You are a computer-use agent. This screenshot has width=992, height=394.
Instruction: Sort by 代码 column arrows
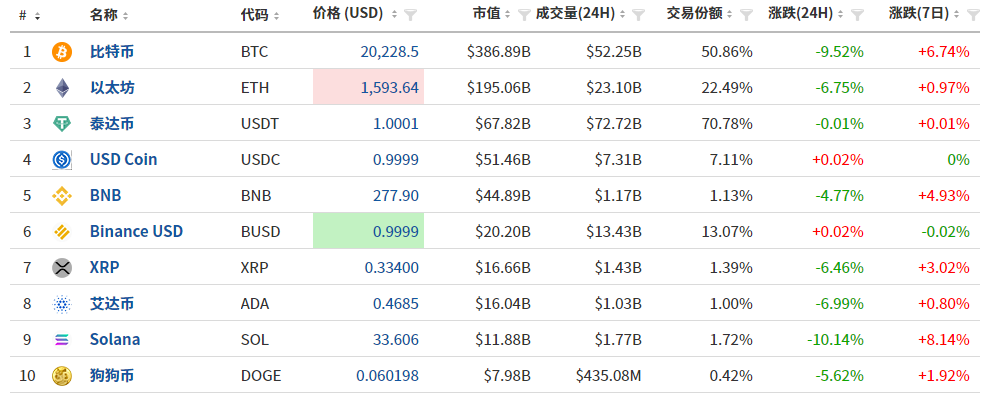tap(276, 15)
